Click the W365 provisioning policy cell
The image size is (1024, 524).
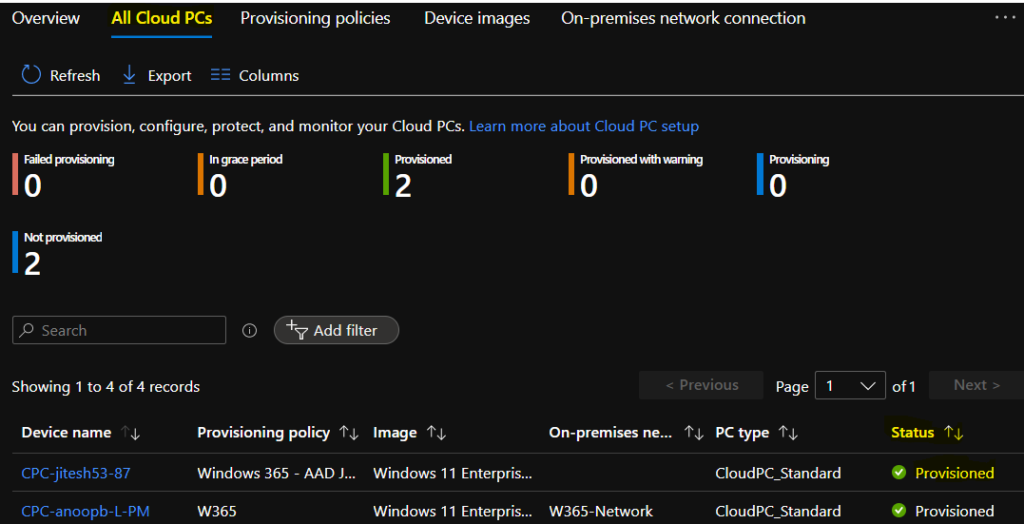click(217, 512)
